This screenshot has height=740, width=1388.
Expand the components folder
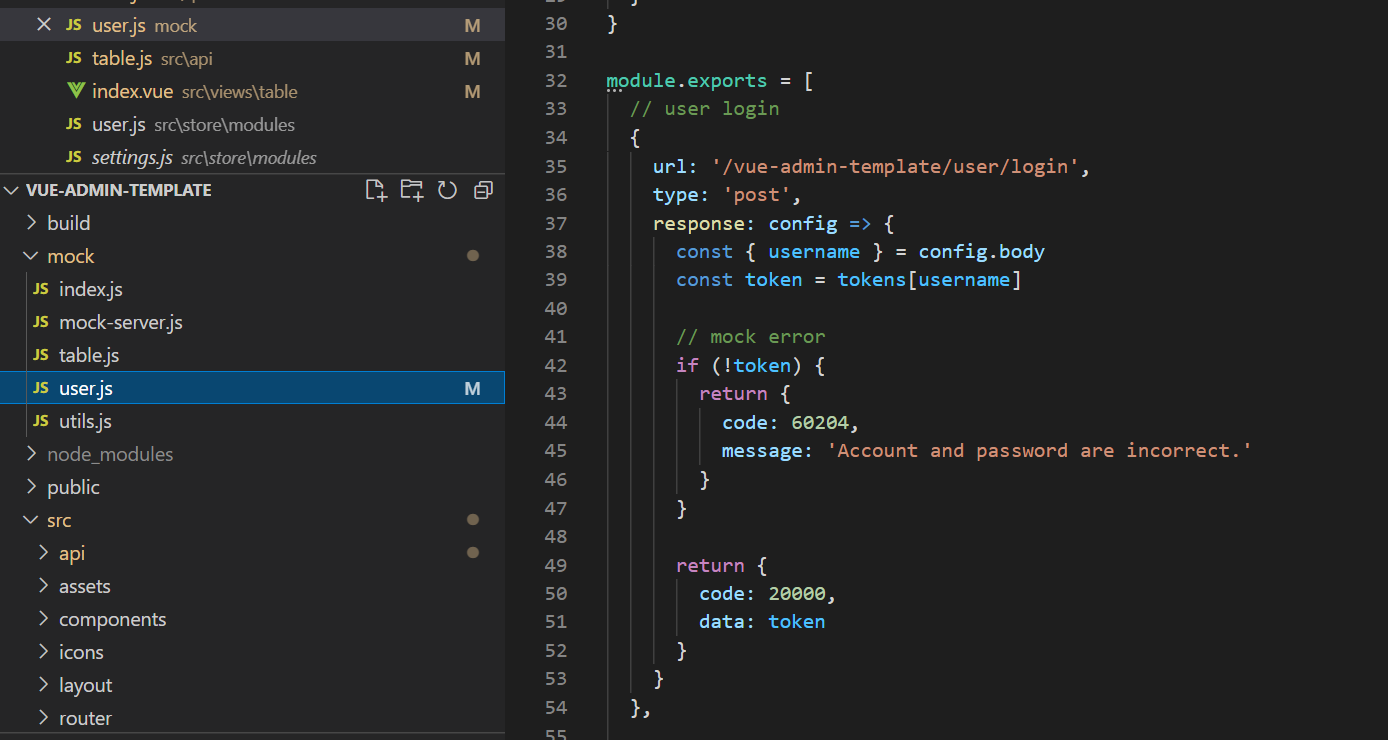(252, 619)
